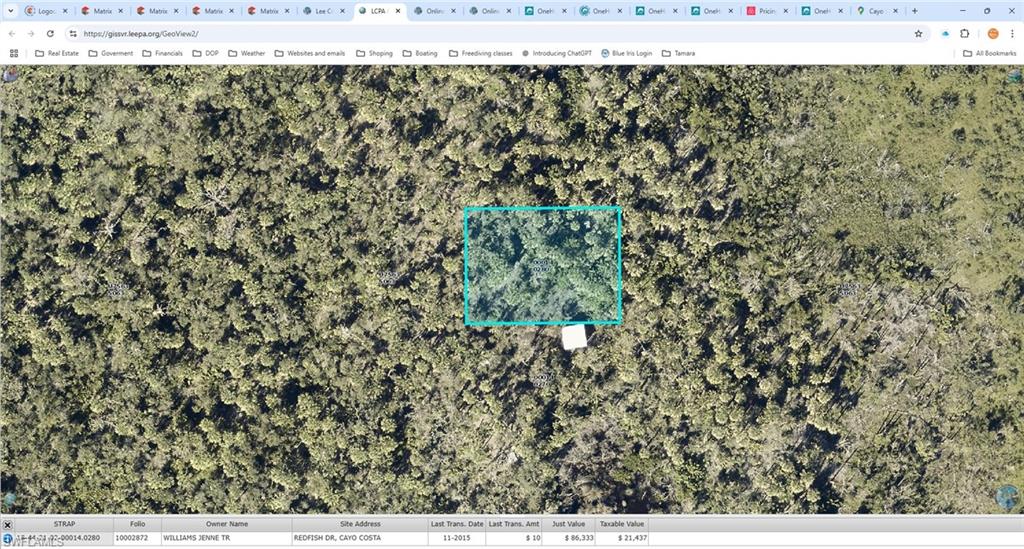Close the LCPA browser tab
The width and height of the screenshot is (1024, 549).
398,11
